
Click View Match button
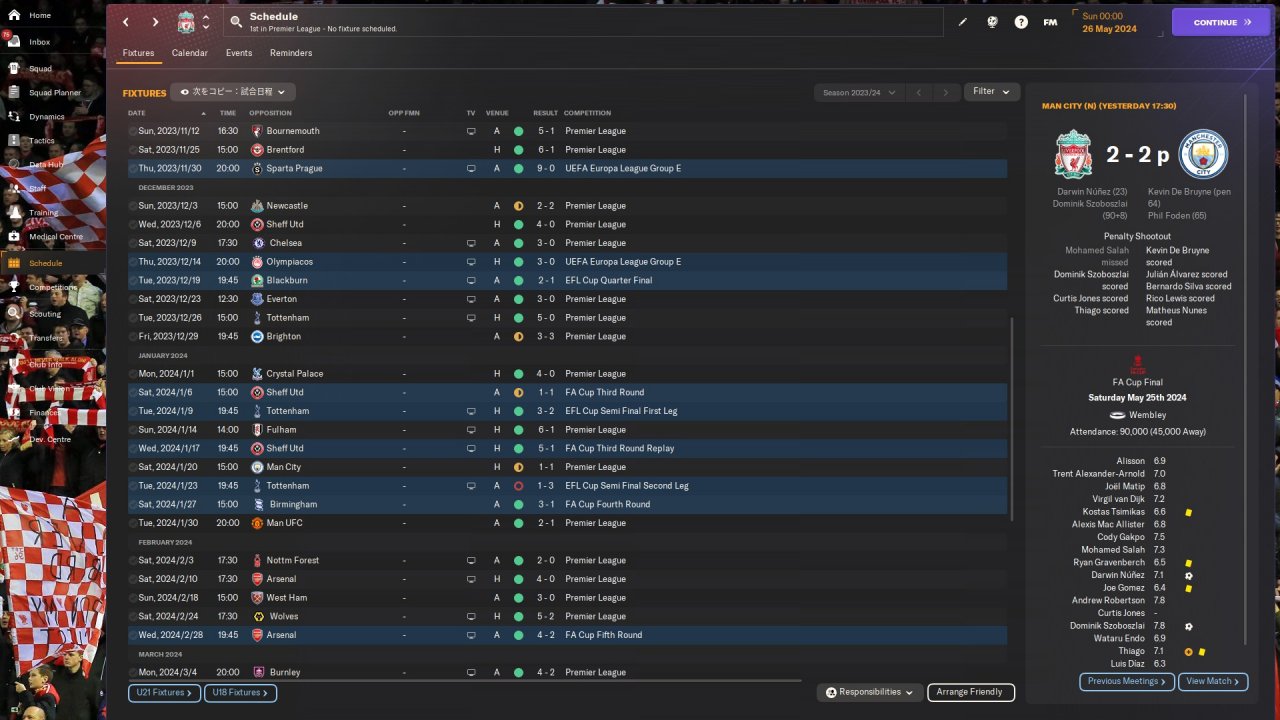click(1213, 682)
